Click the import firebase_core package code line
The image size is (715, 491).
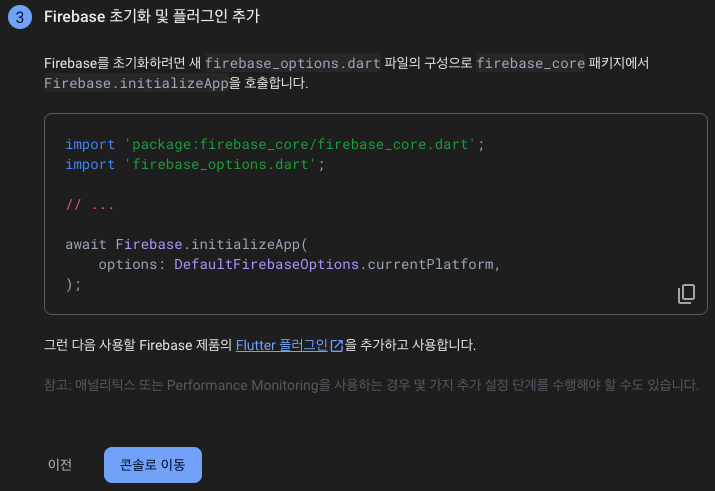coord(275,145)
